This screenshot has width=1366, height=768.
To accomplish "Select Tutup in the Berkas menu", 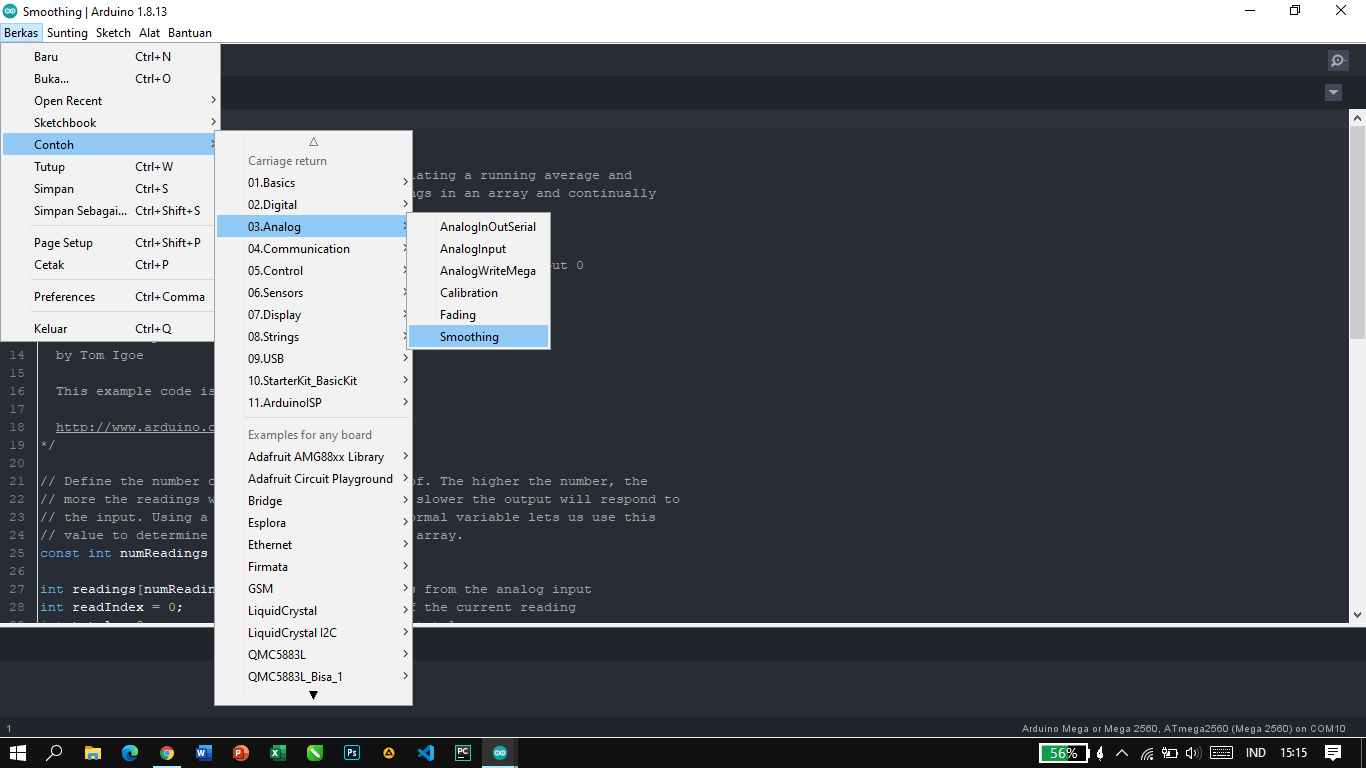I will (110, 167).
